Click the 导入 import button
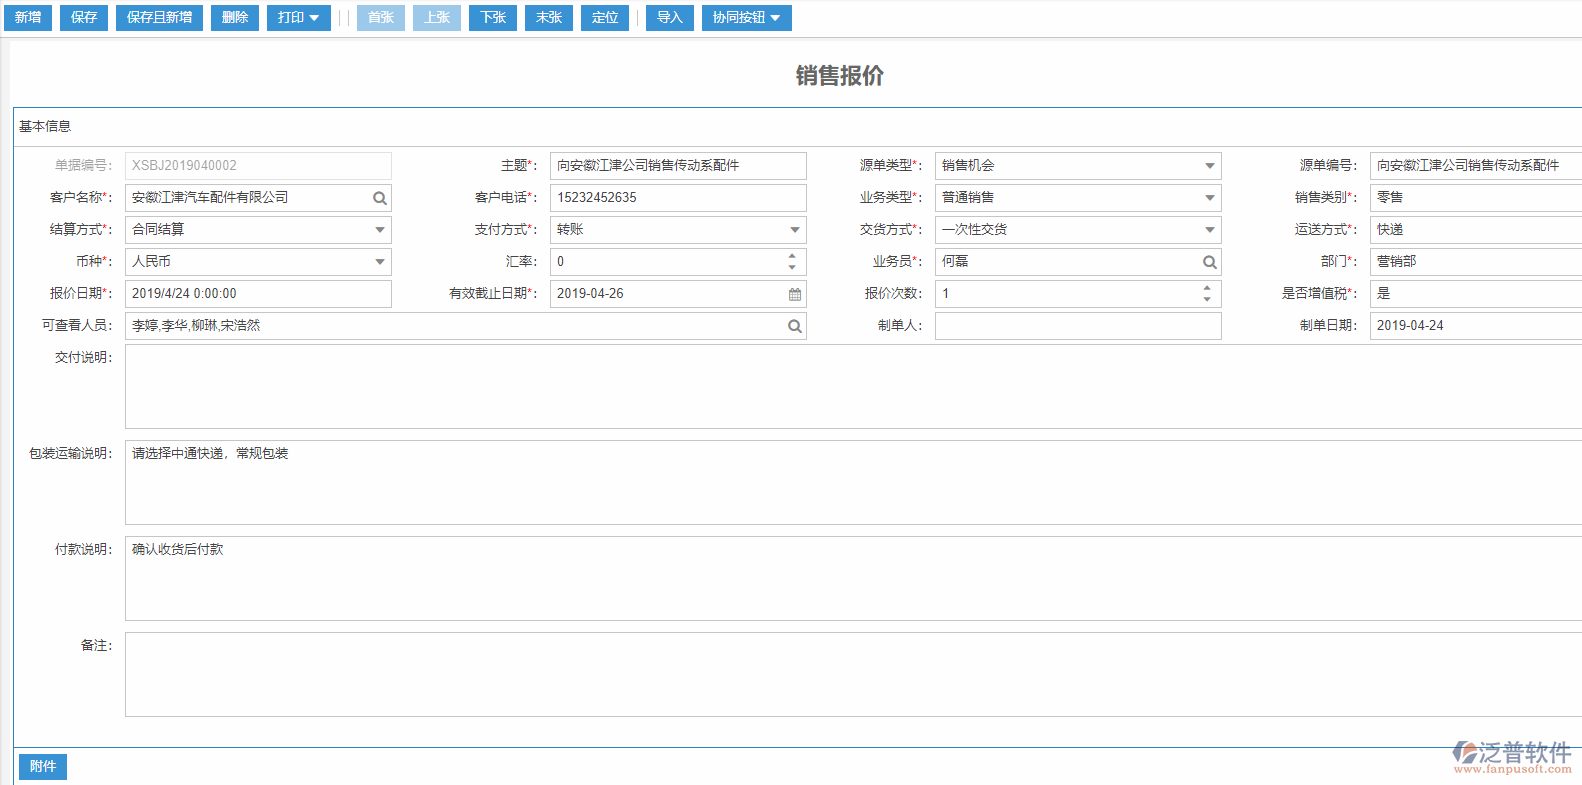The image size is (1582, 785). [669, 18]
